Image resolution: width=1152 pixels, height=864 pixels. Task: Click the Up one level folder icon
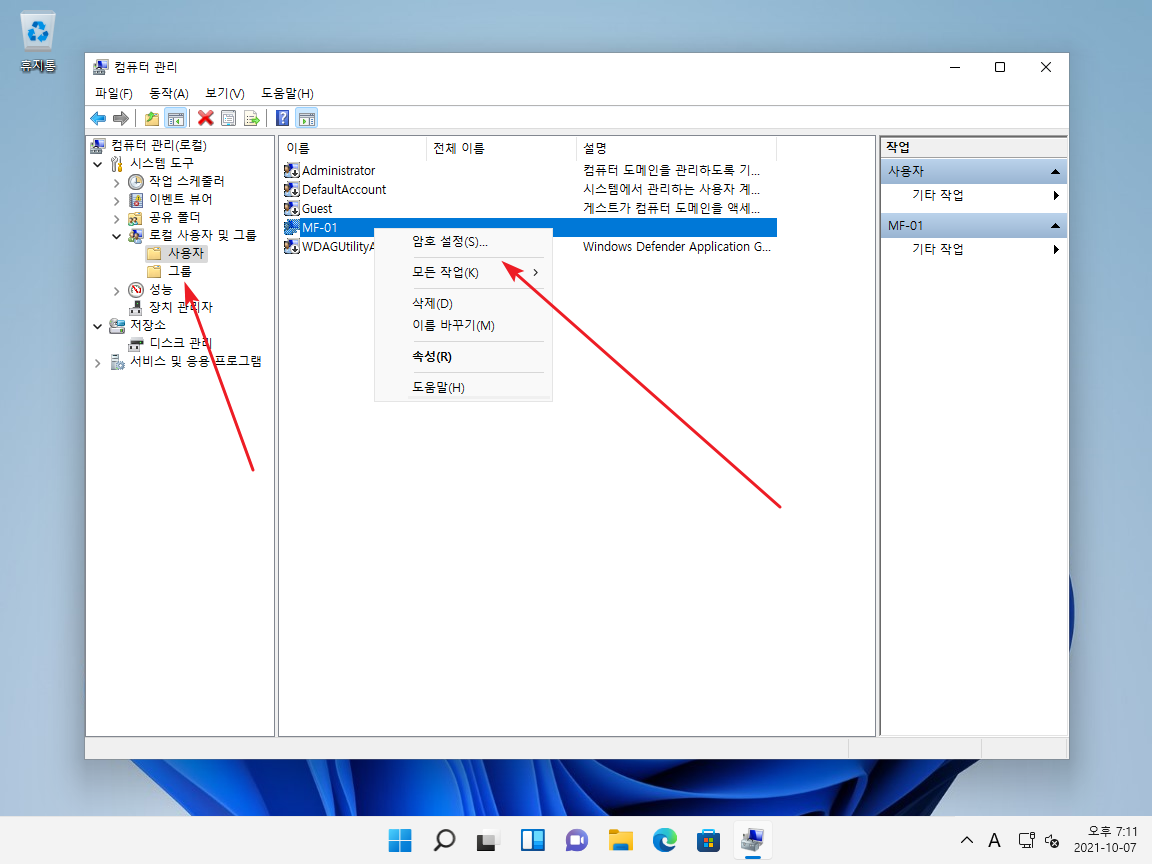tap(152, 118)
